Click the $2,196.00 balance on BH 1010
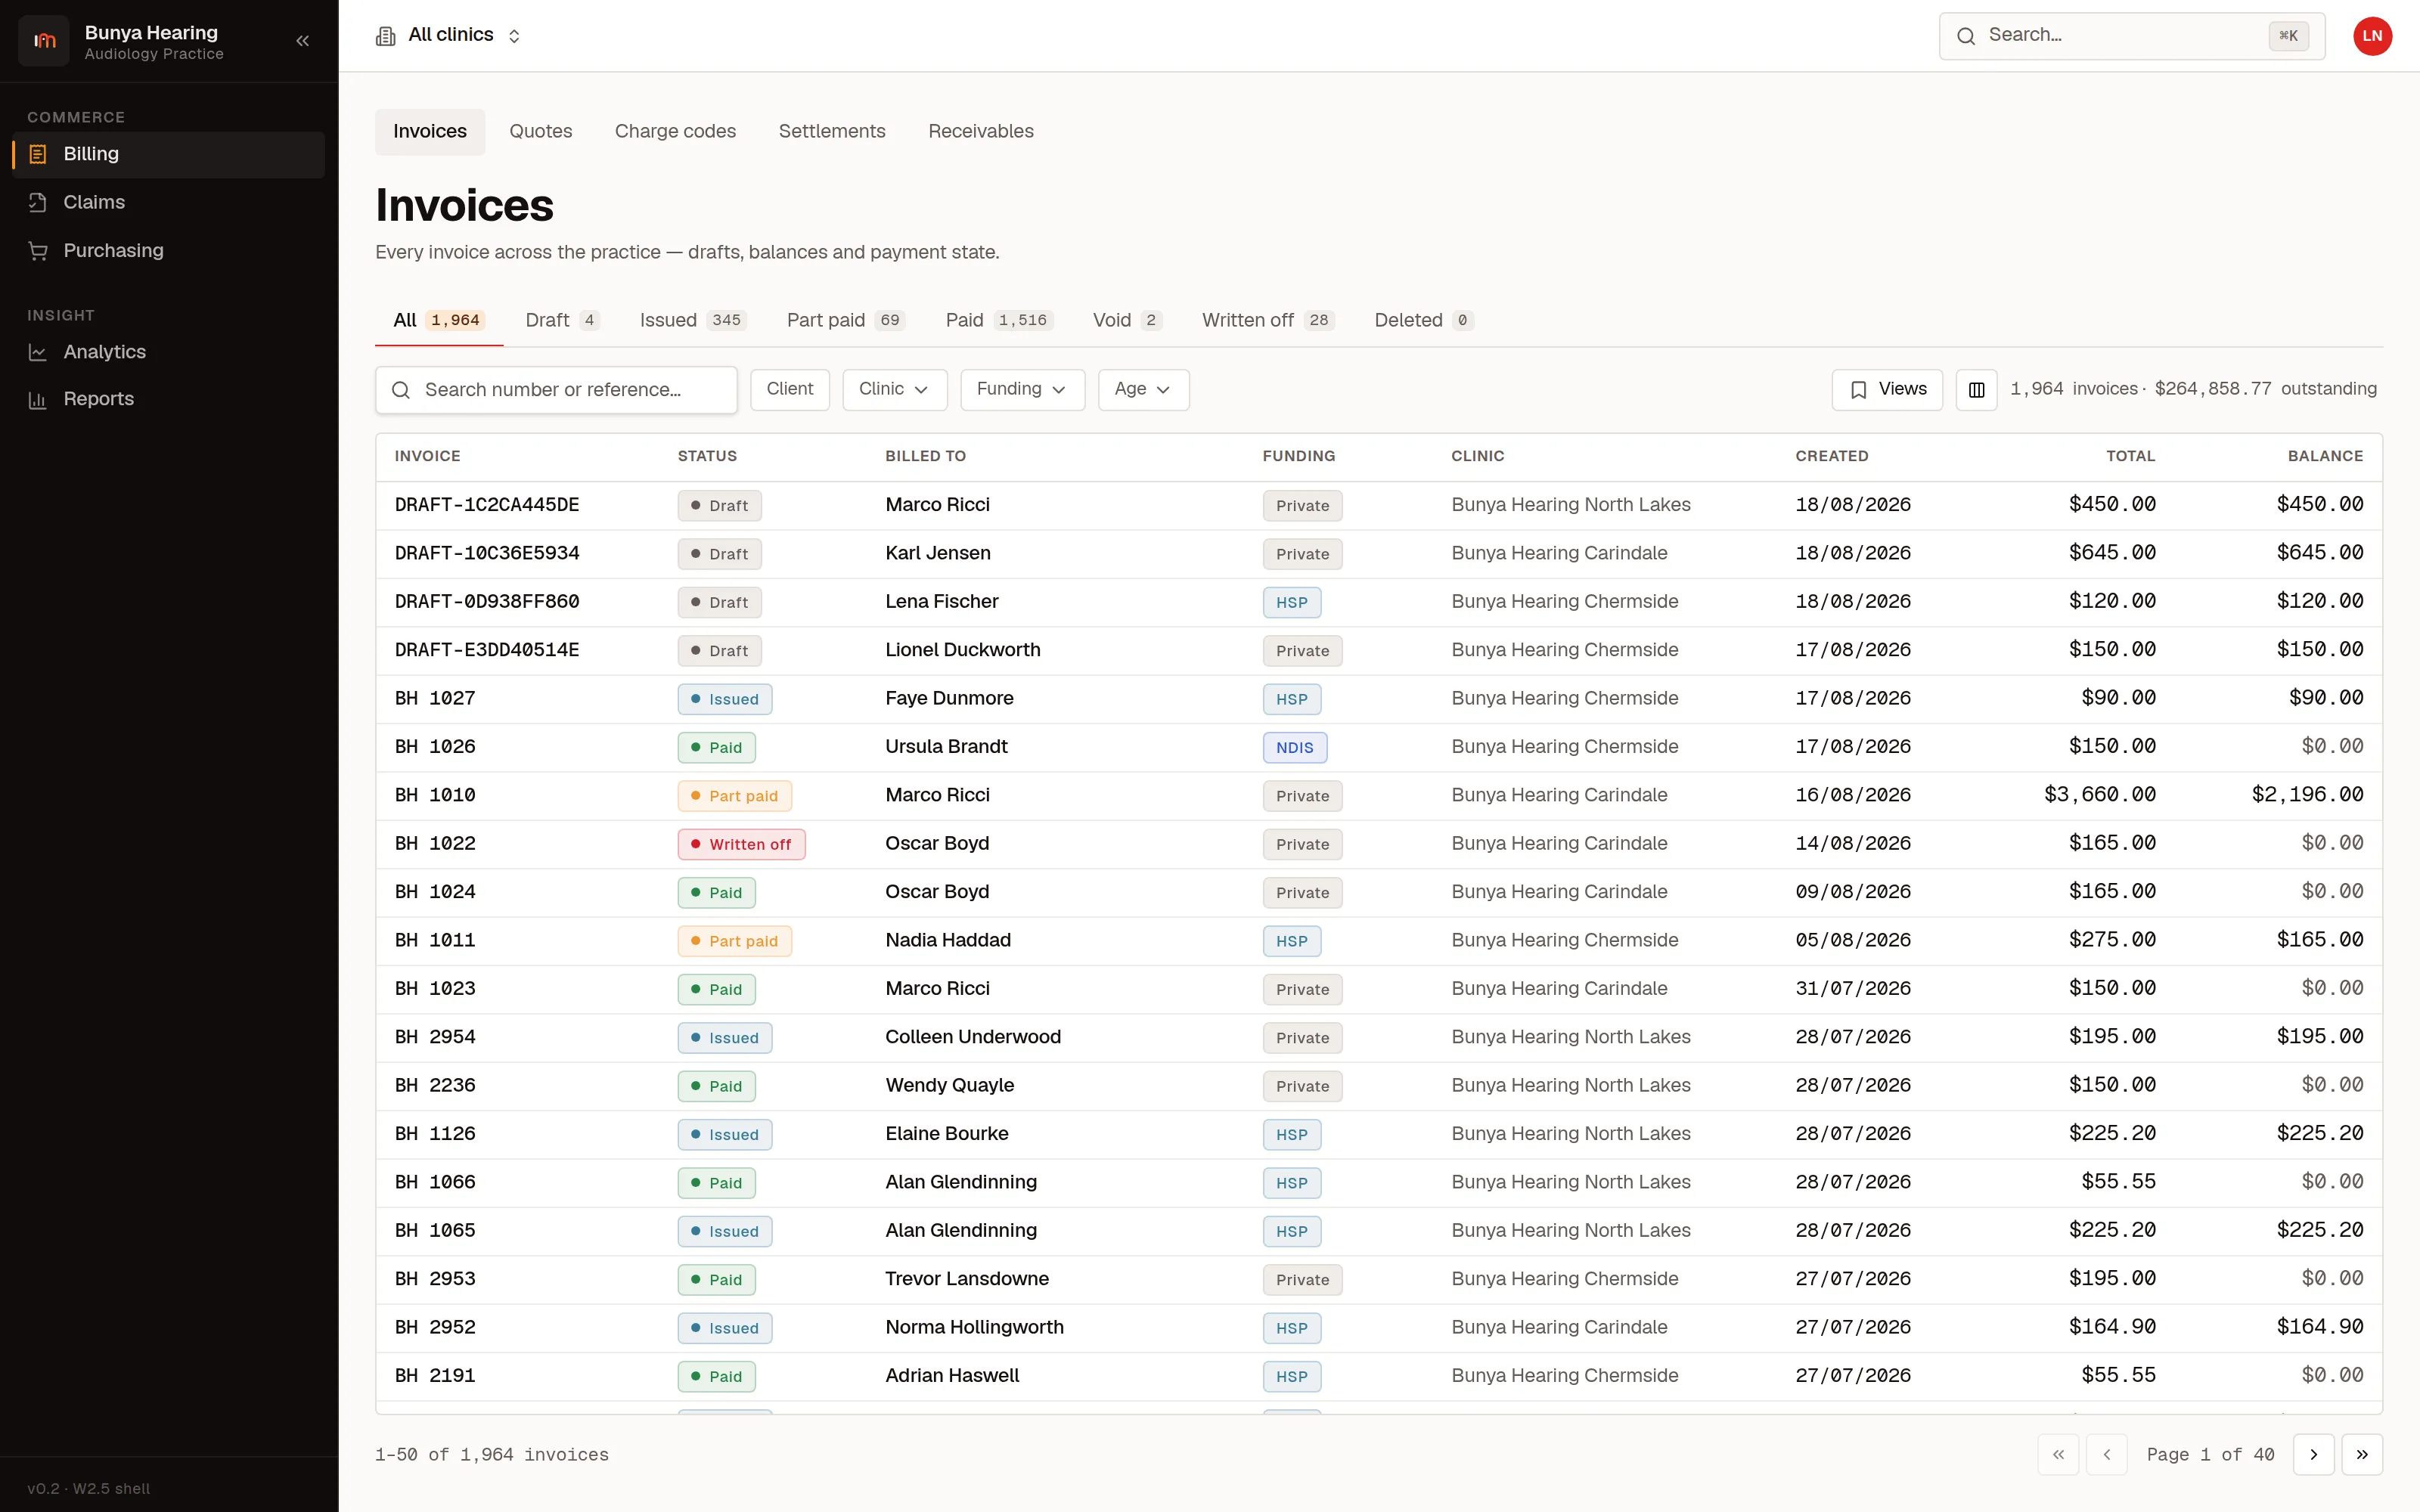The height and width of the screenshot is (1512, 2420). 2307,795
